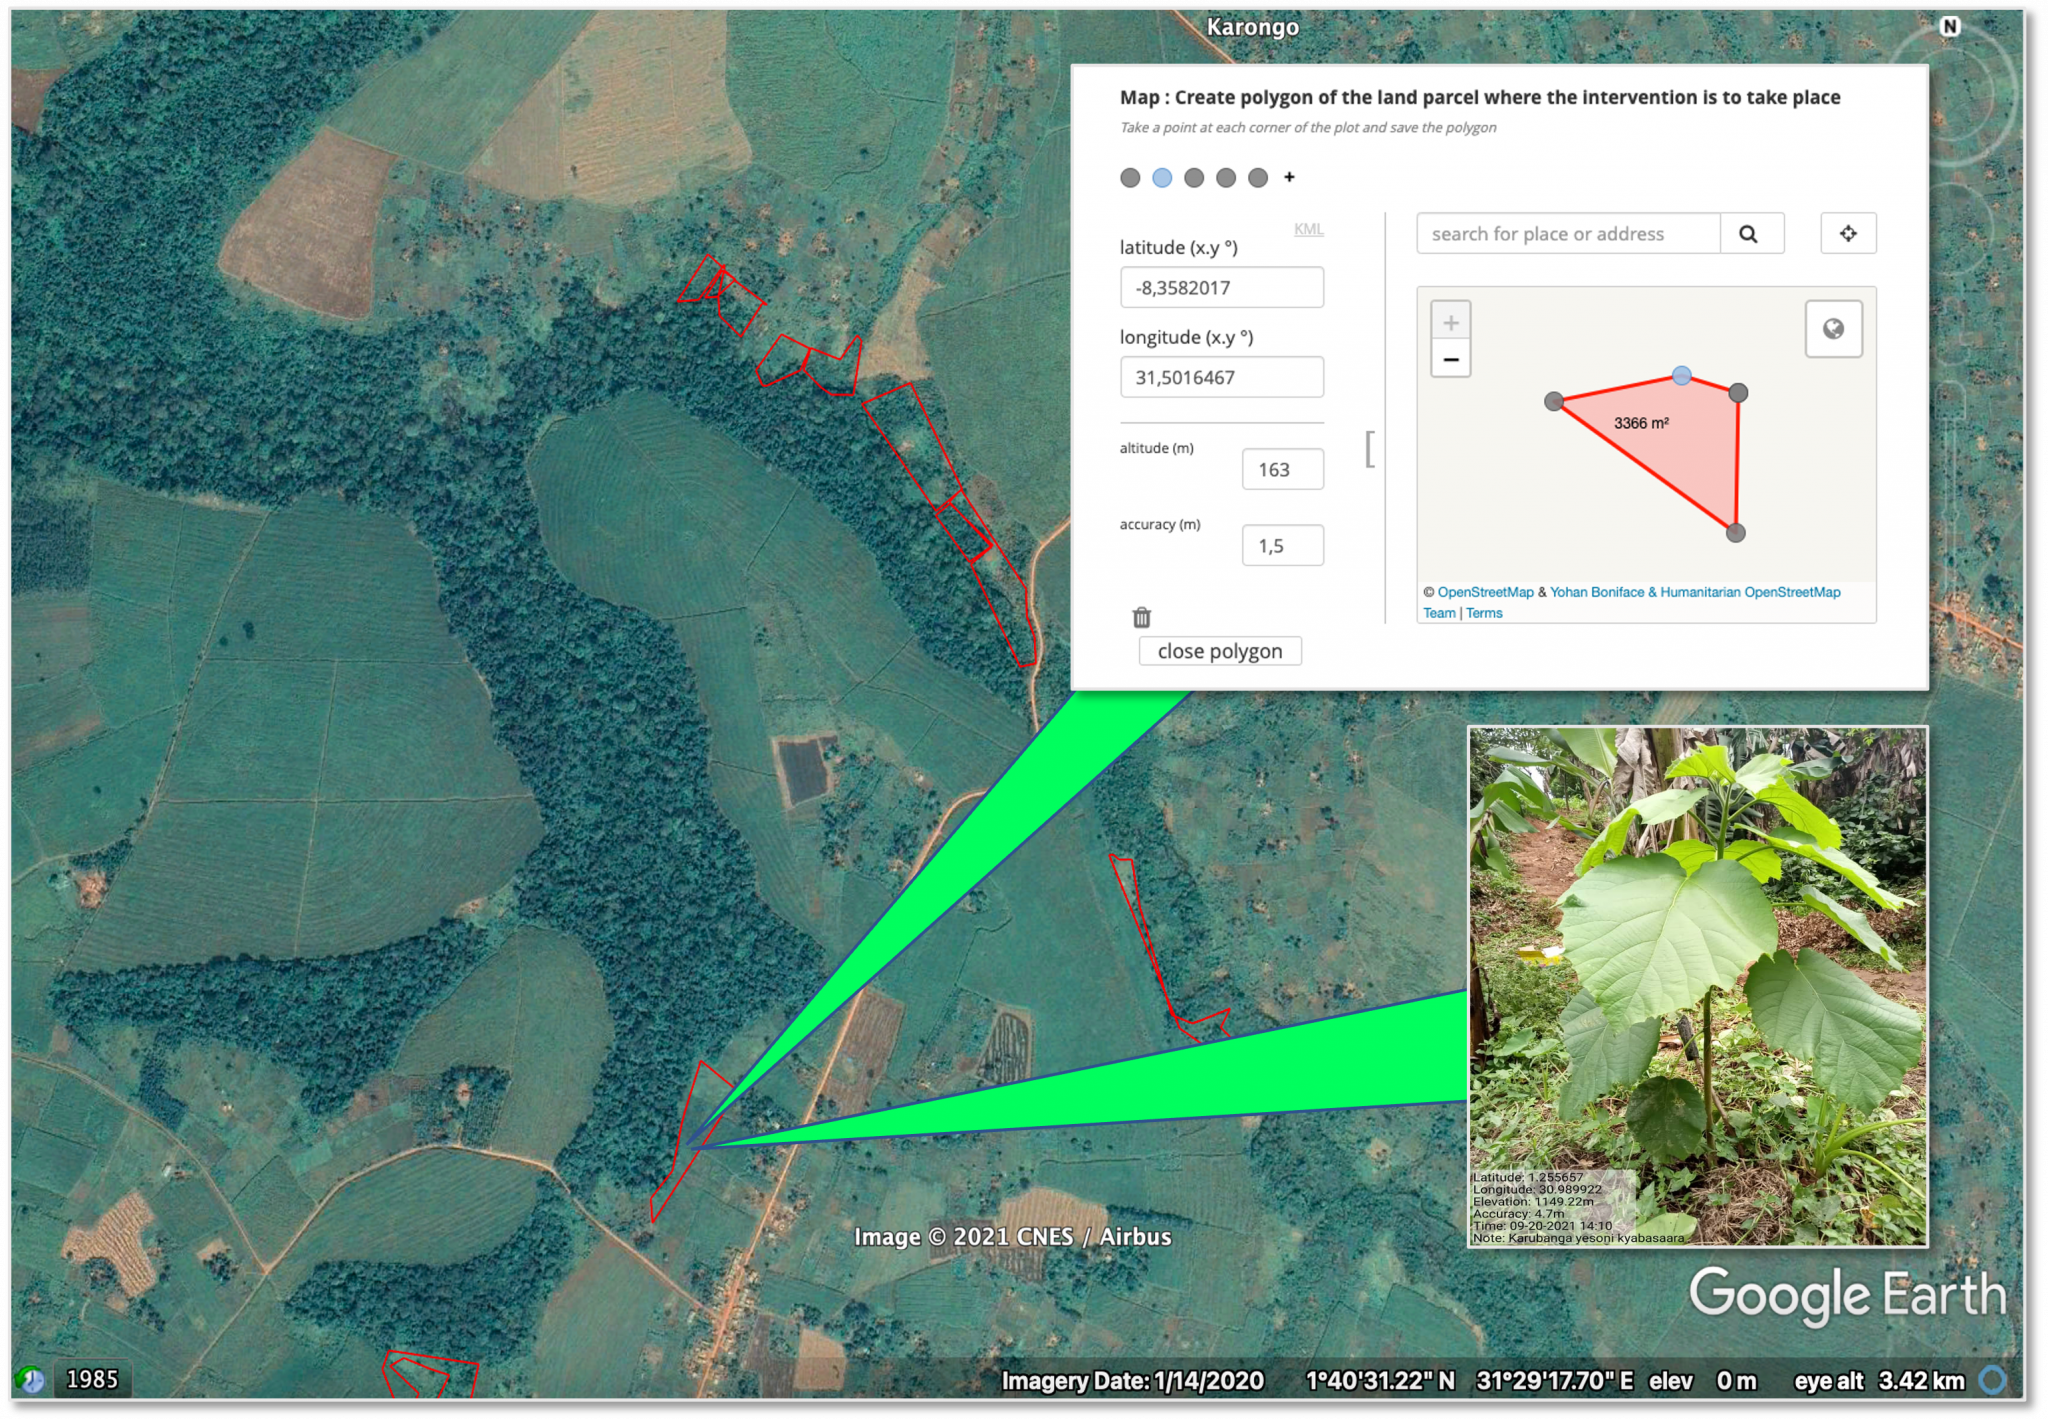This screenshot has width=2048, height=1420.
Task: Select the fifth polygon point dot
Action: coord(1258,178)
